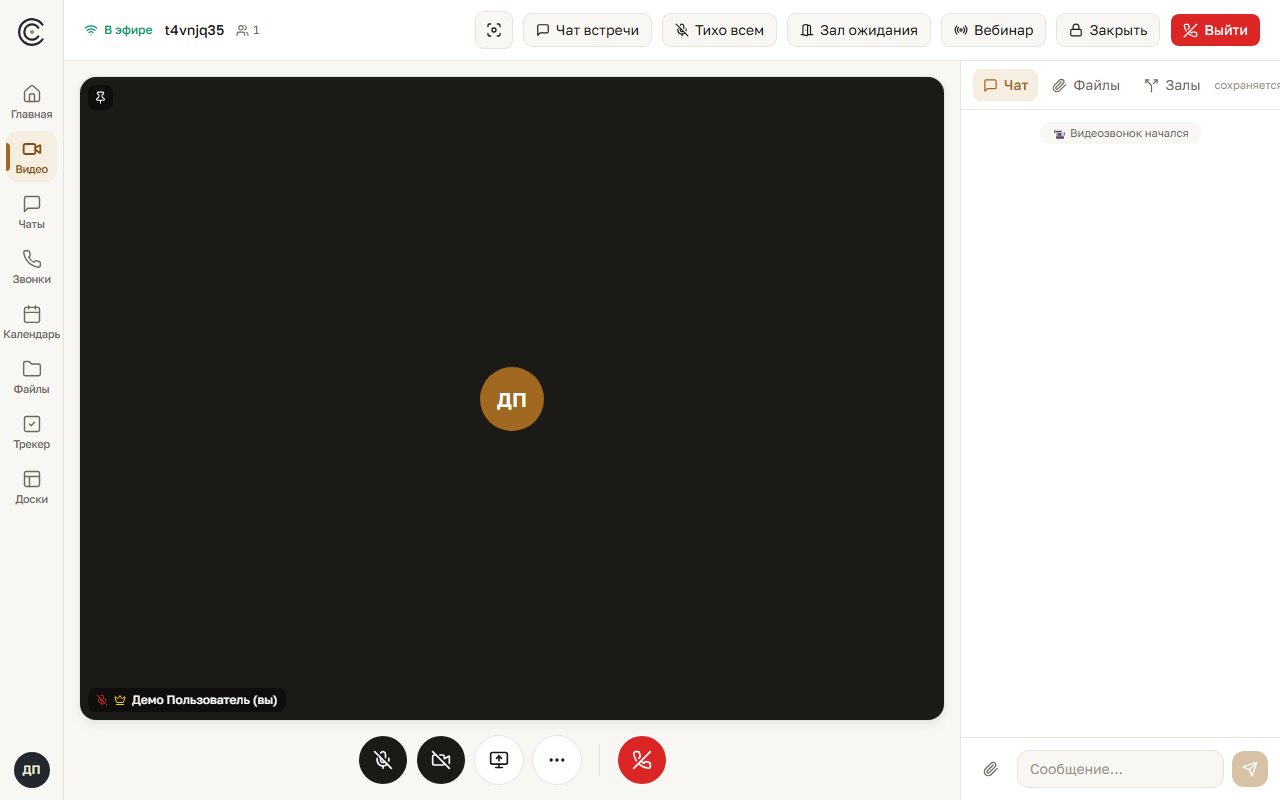Go to Видео in the sidebar
Viewport: 1280px width, 800px height.
pyautogui.click(x=32, y=157)
